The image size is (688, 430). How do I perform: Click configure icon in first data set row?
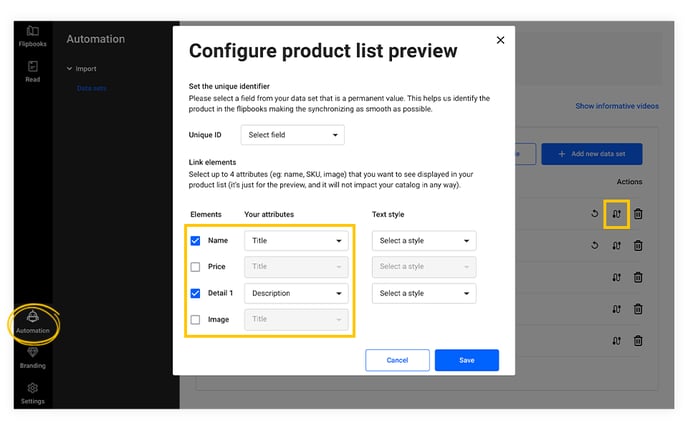coord(616,214)
